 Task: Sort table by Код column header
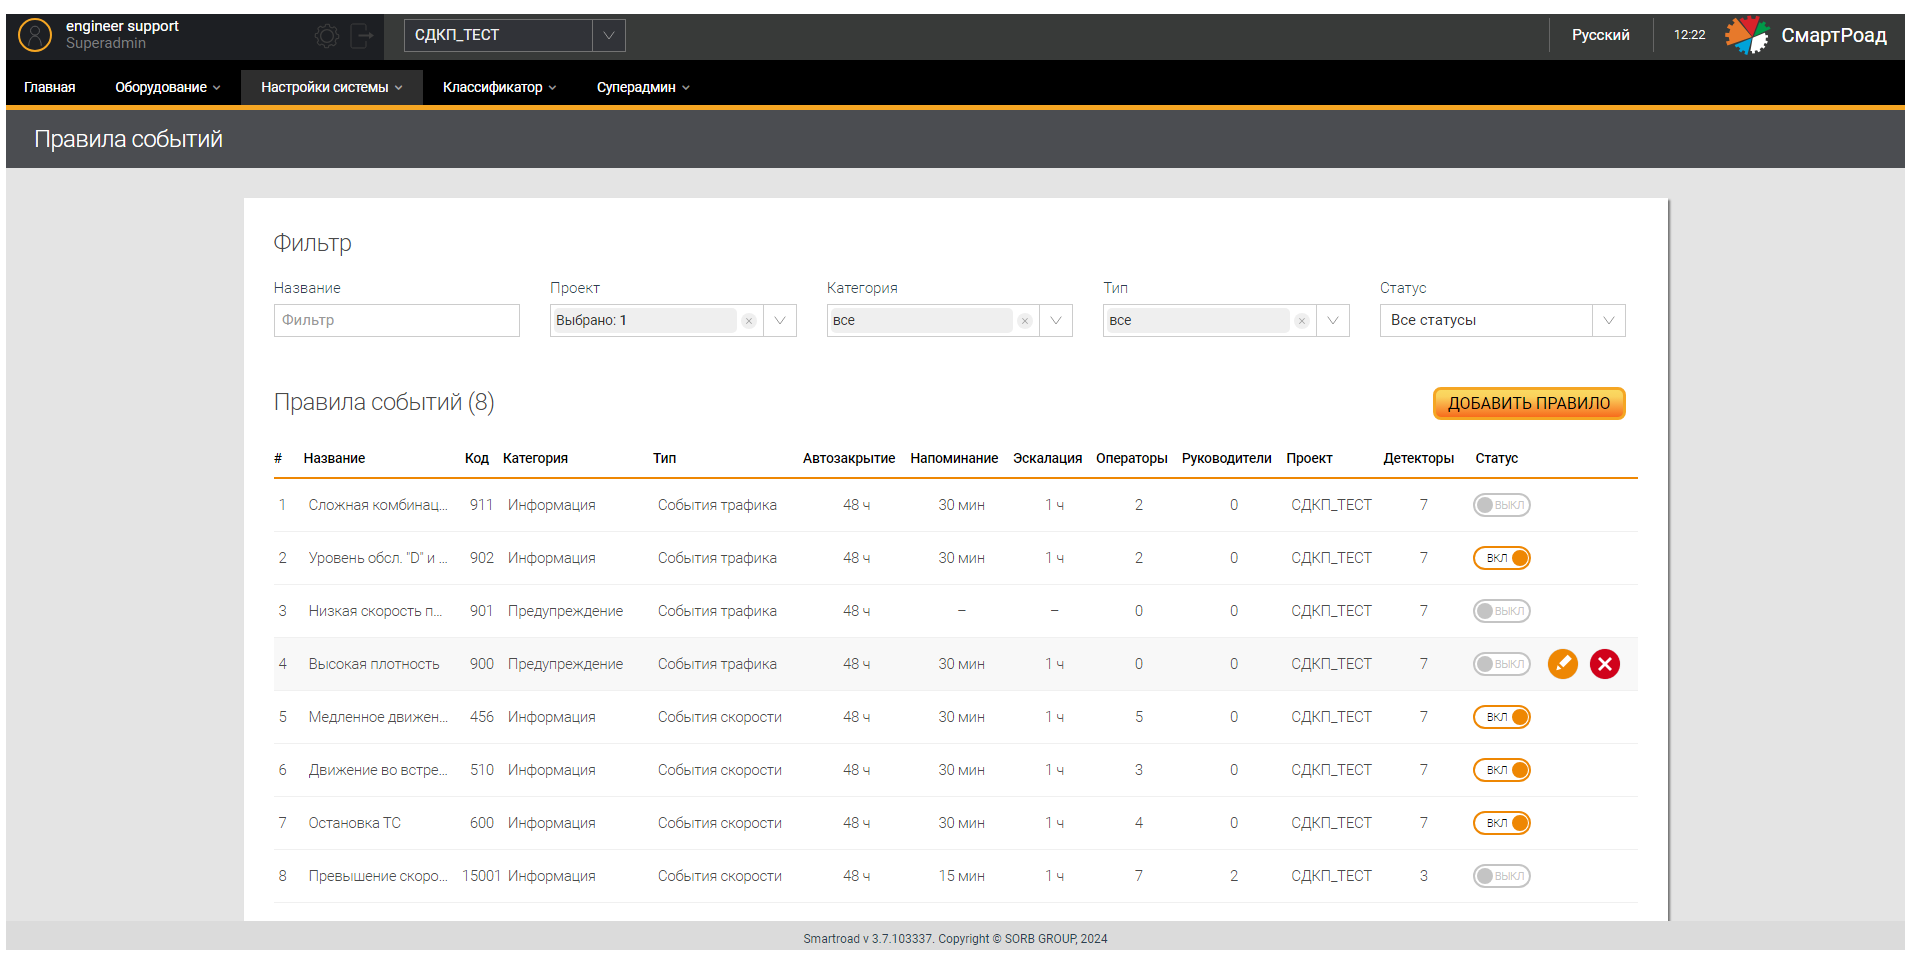coord(477,458)
